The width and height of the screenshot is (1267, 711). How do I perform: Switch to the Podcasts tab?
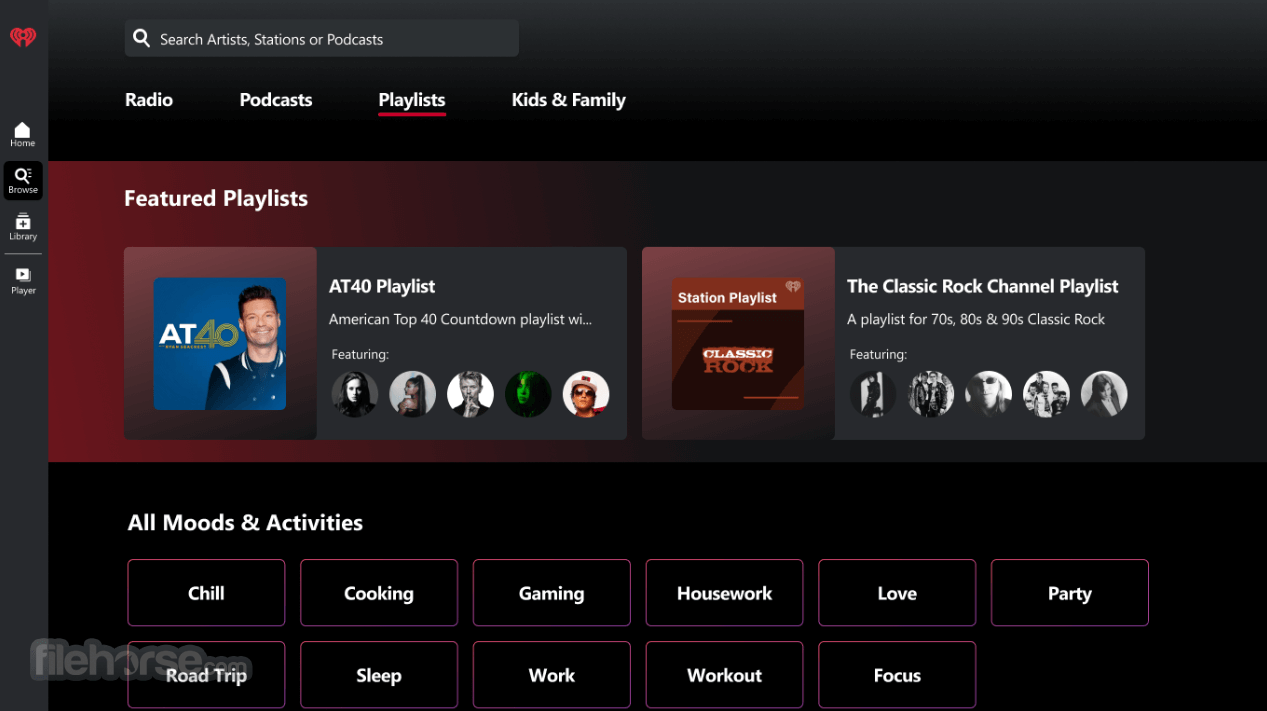pyautogui.click(x=276, y=100)
